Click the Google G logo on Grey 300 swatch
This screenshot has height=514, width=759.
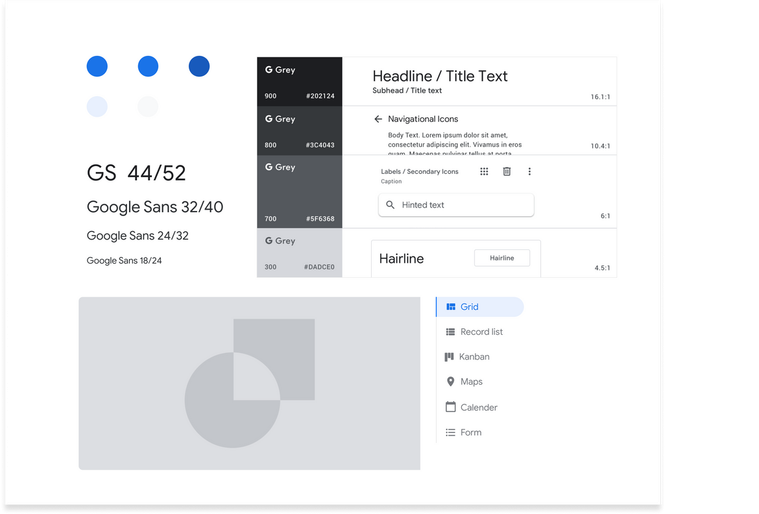pos(269,241)
